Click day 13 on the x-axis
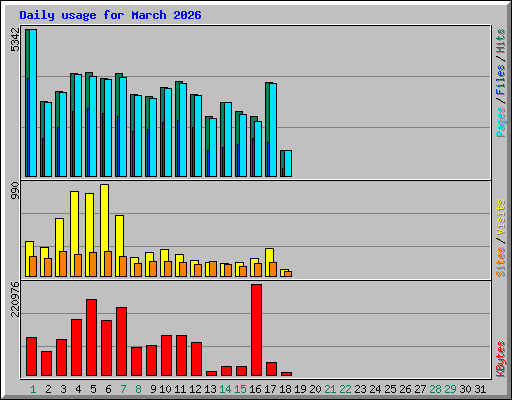The width and height of the screenshot is (512, 400). [210, 389]
